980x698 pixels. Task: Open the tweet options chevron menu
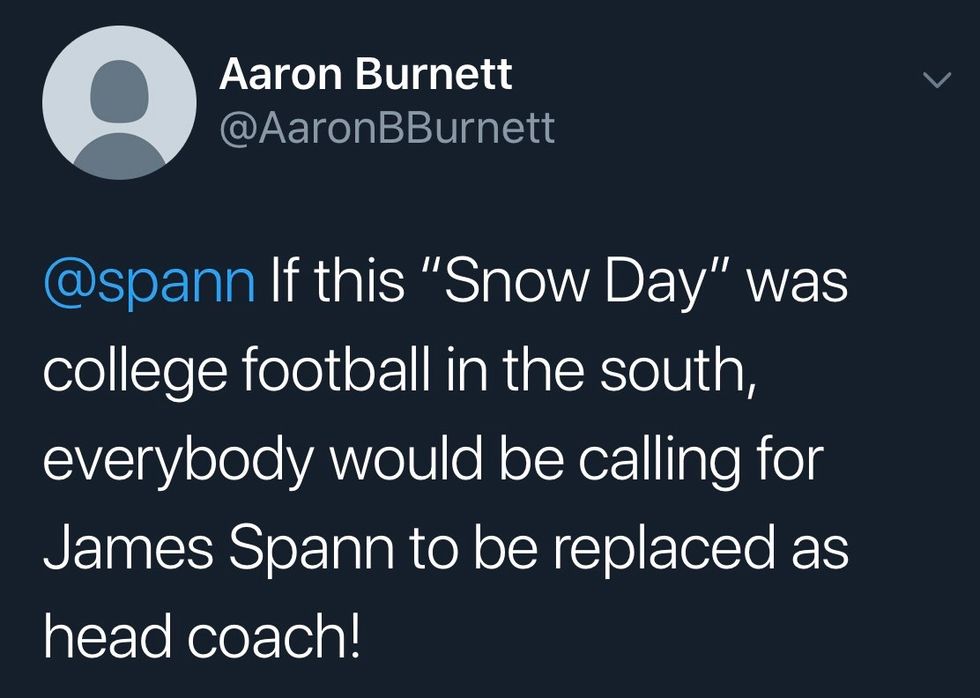pyautogui.click(x=936, y=81)
